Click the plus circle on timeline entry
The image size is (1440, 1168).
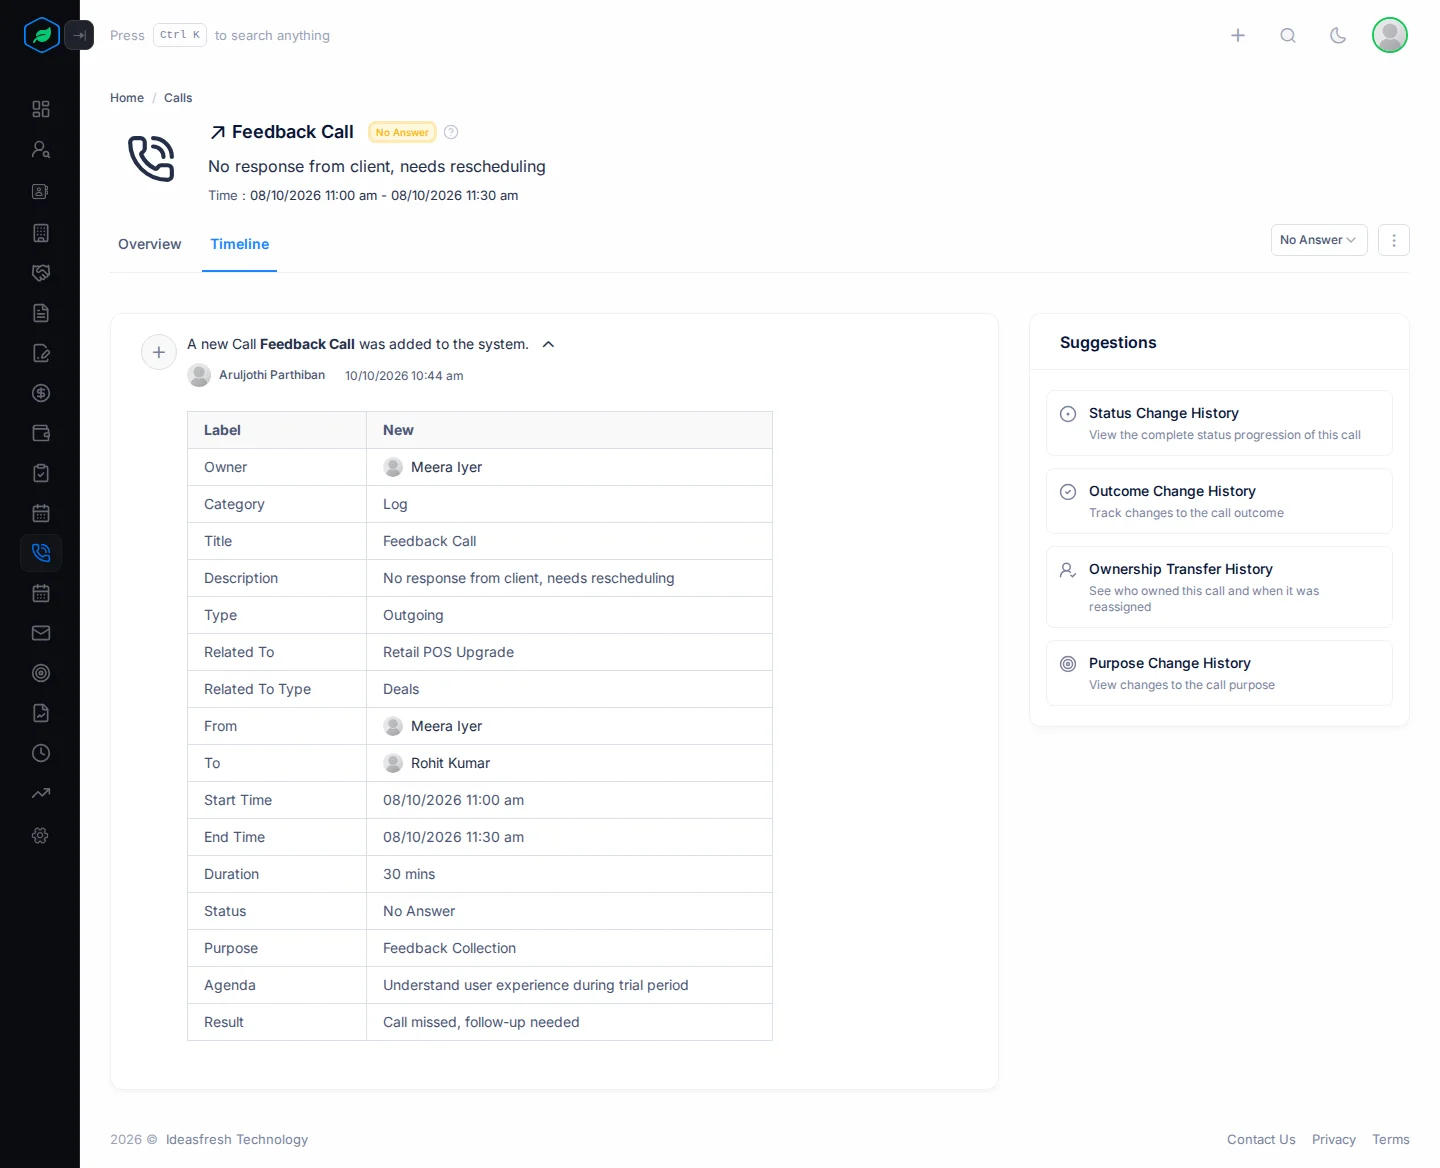click(x=159, y=352)
